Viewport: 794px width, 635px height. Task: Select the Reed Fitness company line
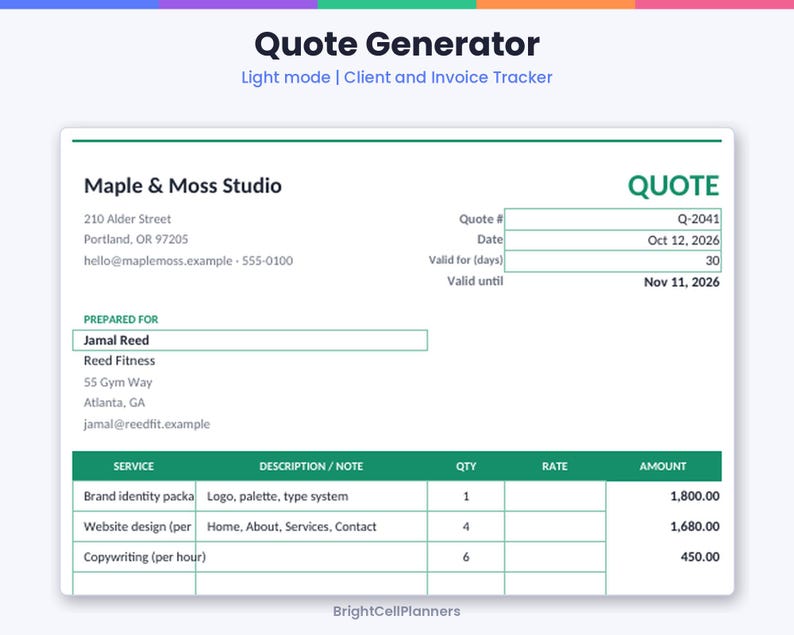click(120, 361)
